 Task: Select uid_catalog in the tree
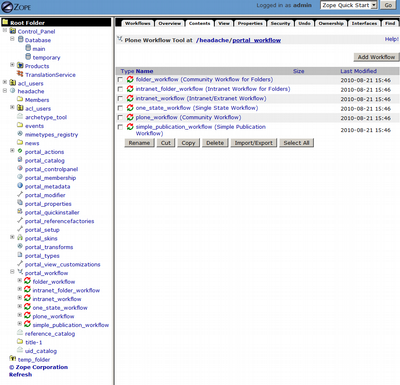[x=41, y=351]
